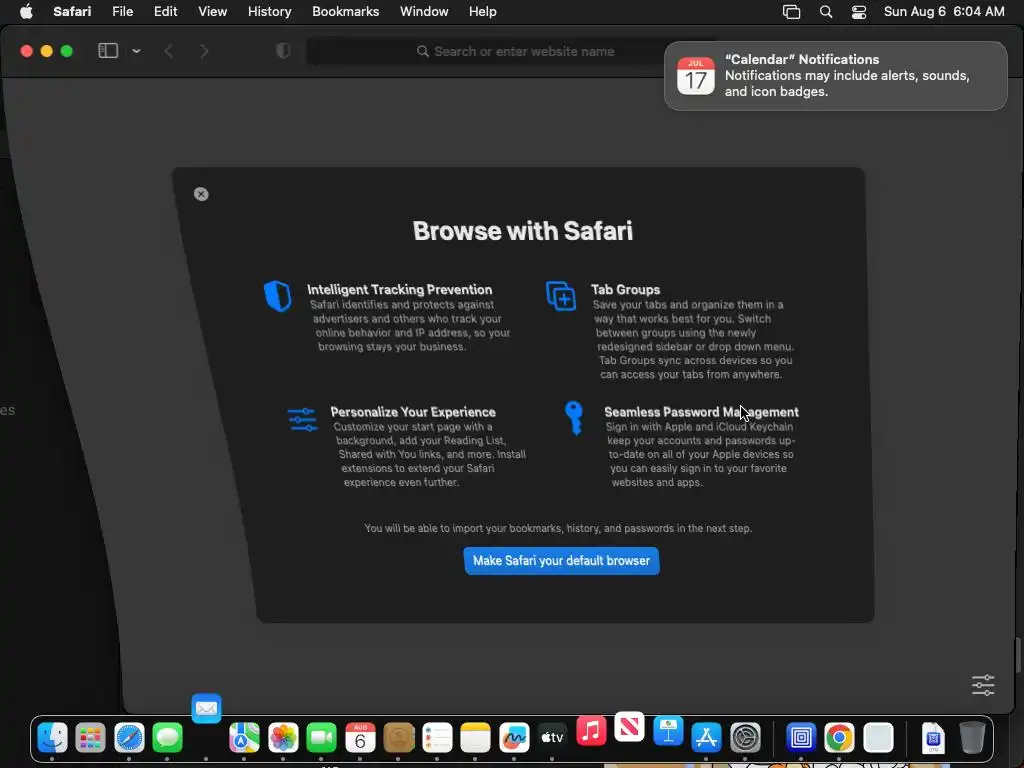Go forward using the forward arrow

pyautogui.click(x=204, y=51)
